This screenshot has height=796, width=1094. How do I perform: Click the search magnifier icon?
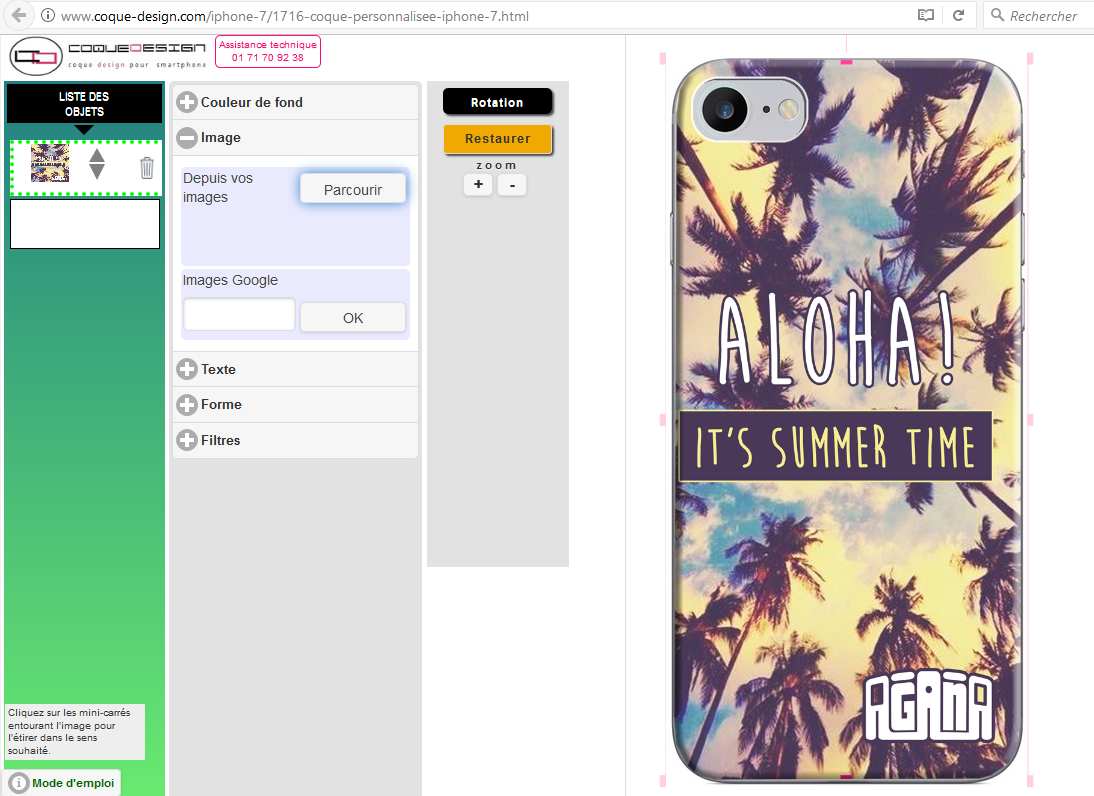[x=998, y=15]
